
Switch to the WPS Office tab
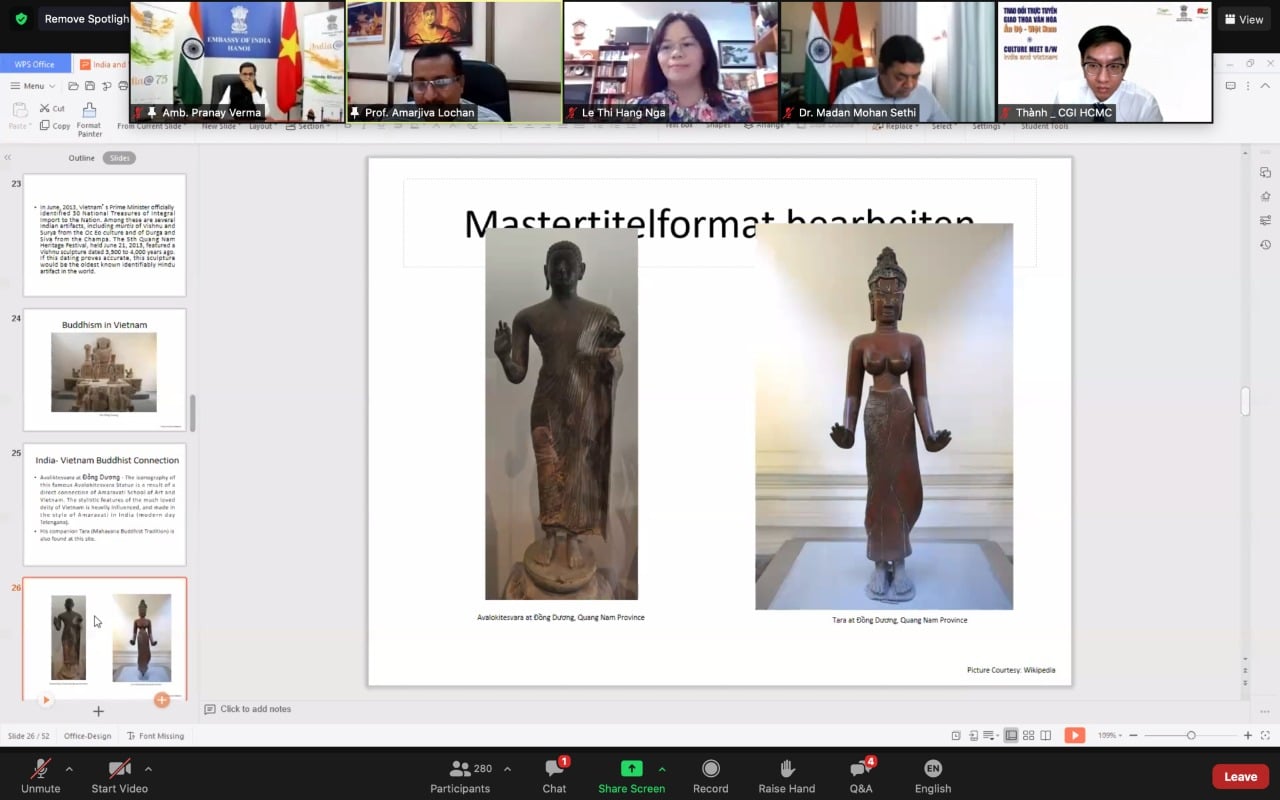point(35,64)
